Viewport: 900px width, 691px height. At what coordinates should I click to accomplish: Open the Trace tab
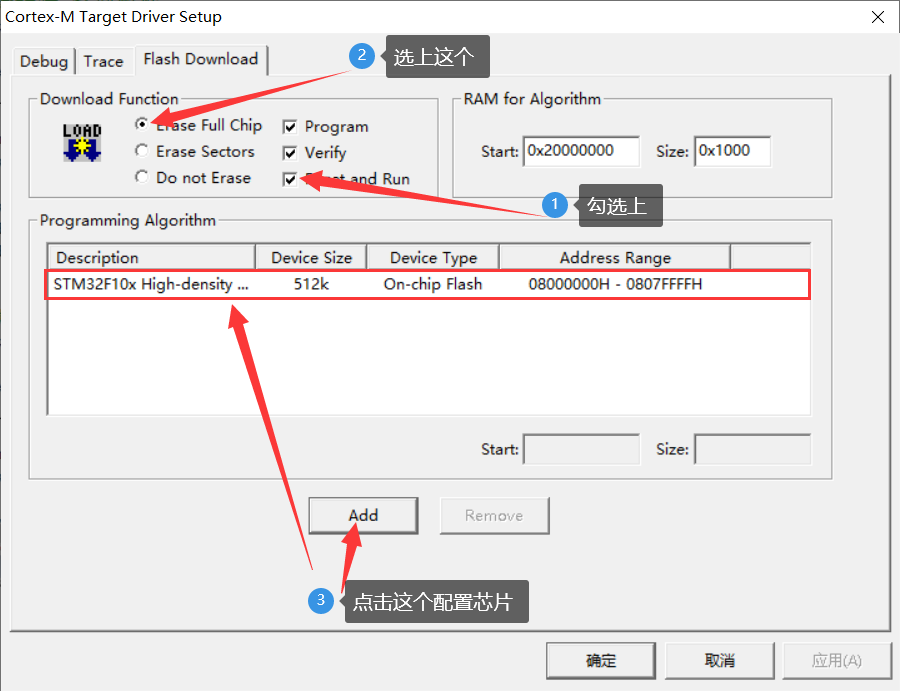pyautogui.click(x=104, y=61)
